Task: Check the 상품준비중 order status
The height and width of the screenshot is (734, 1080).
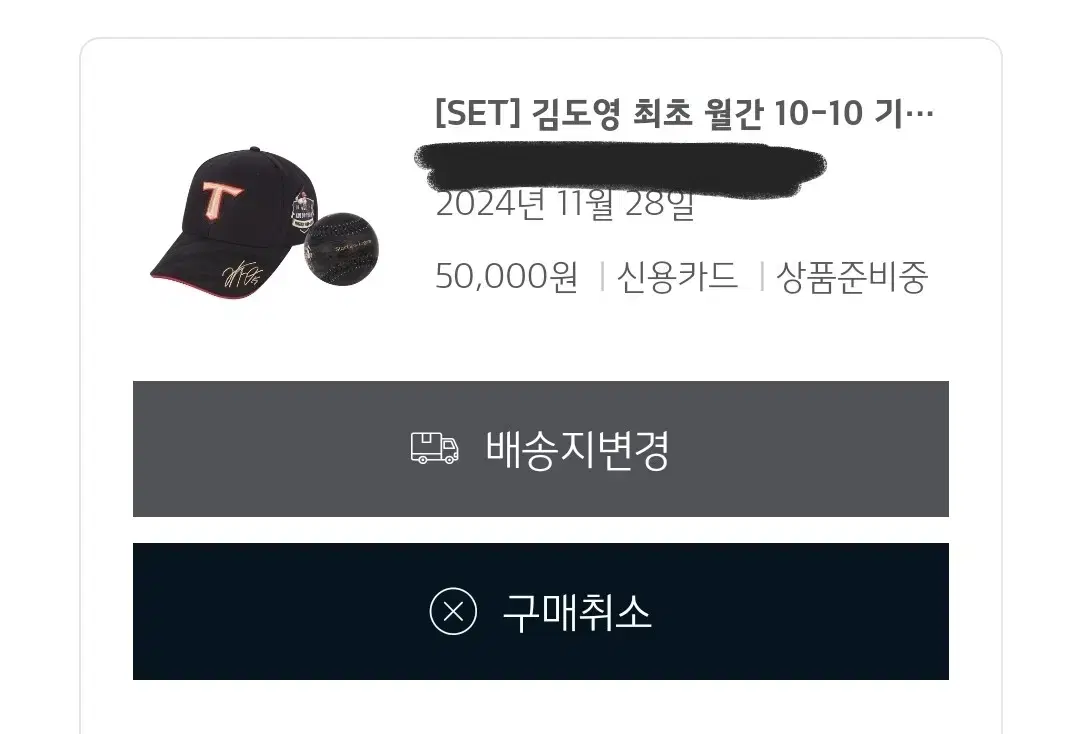Action: pos(853,277)
